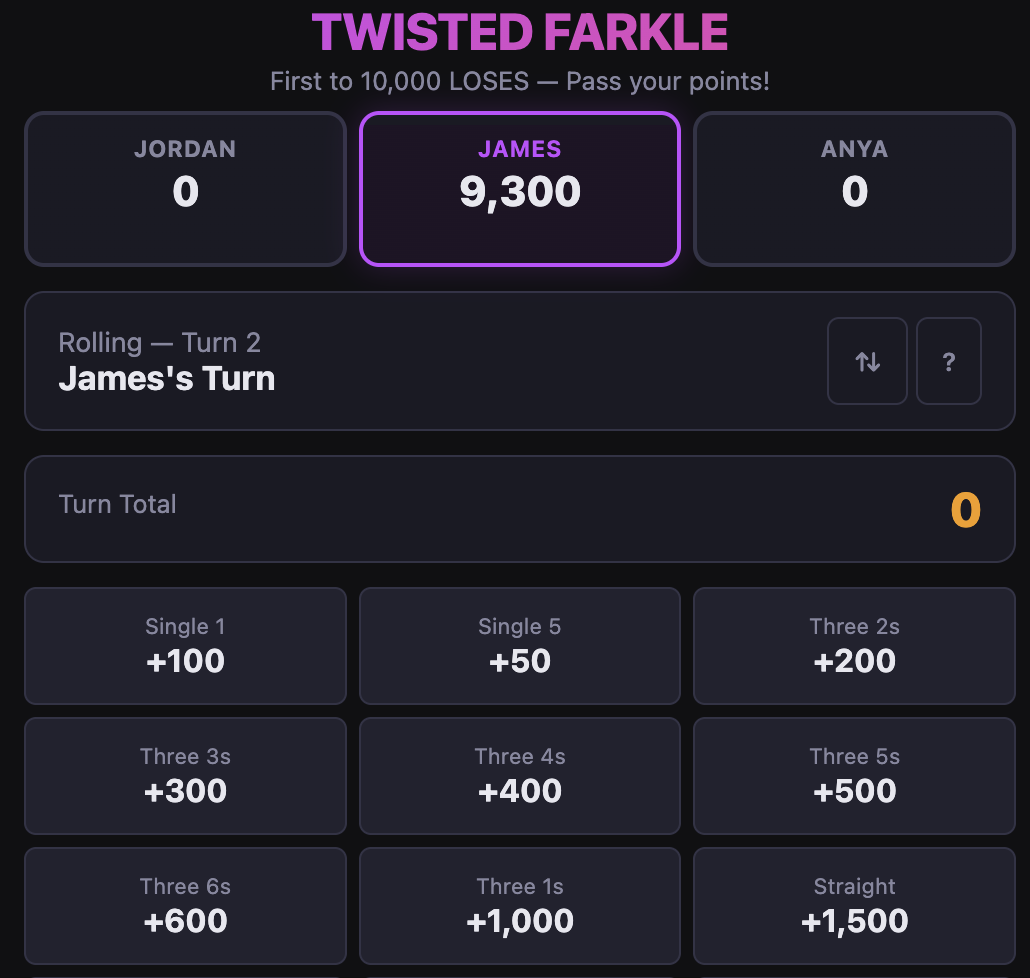Click the Rolling — Turn 2 label
Image resolution: width=1030 pixels, height=978 pixels.
click(160, 343)
